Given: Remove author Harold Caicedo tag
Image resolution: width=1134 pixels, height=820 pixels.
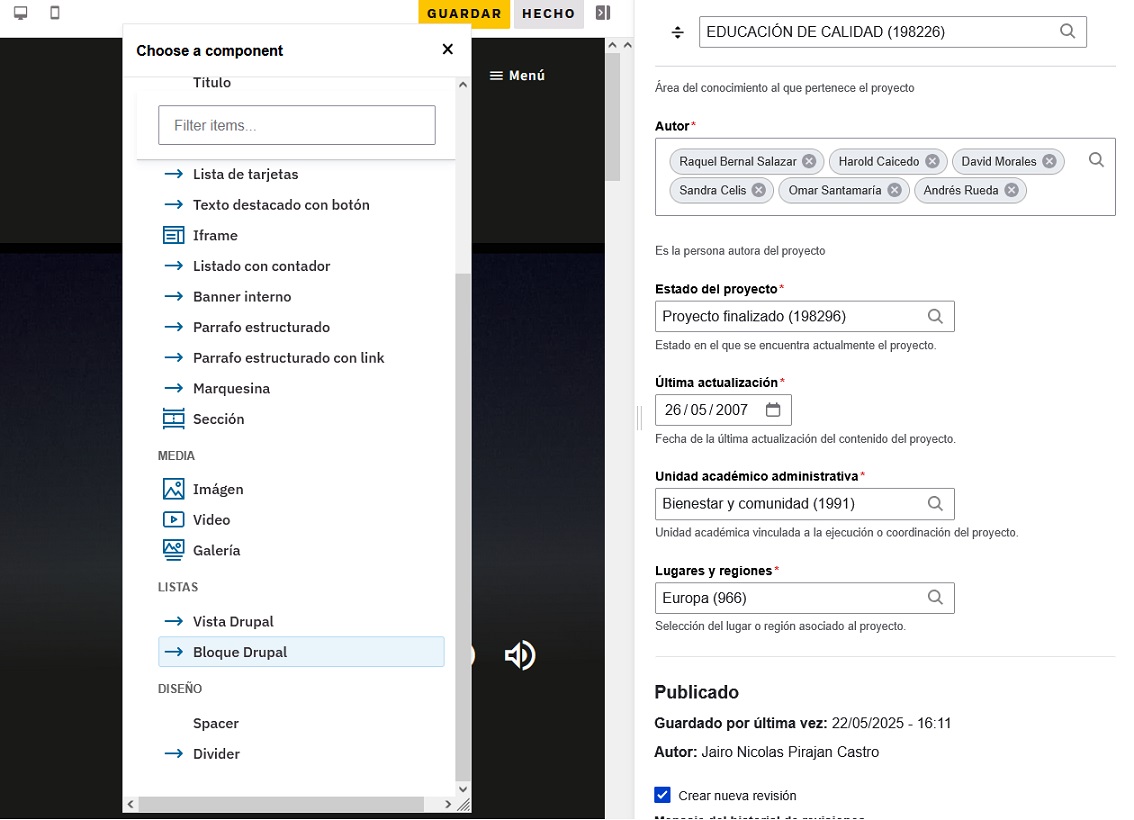Looking at the screenshot, I should (932, 161).
